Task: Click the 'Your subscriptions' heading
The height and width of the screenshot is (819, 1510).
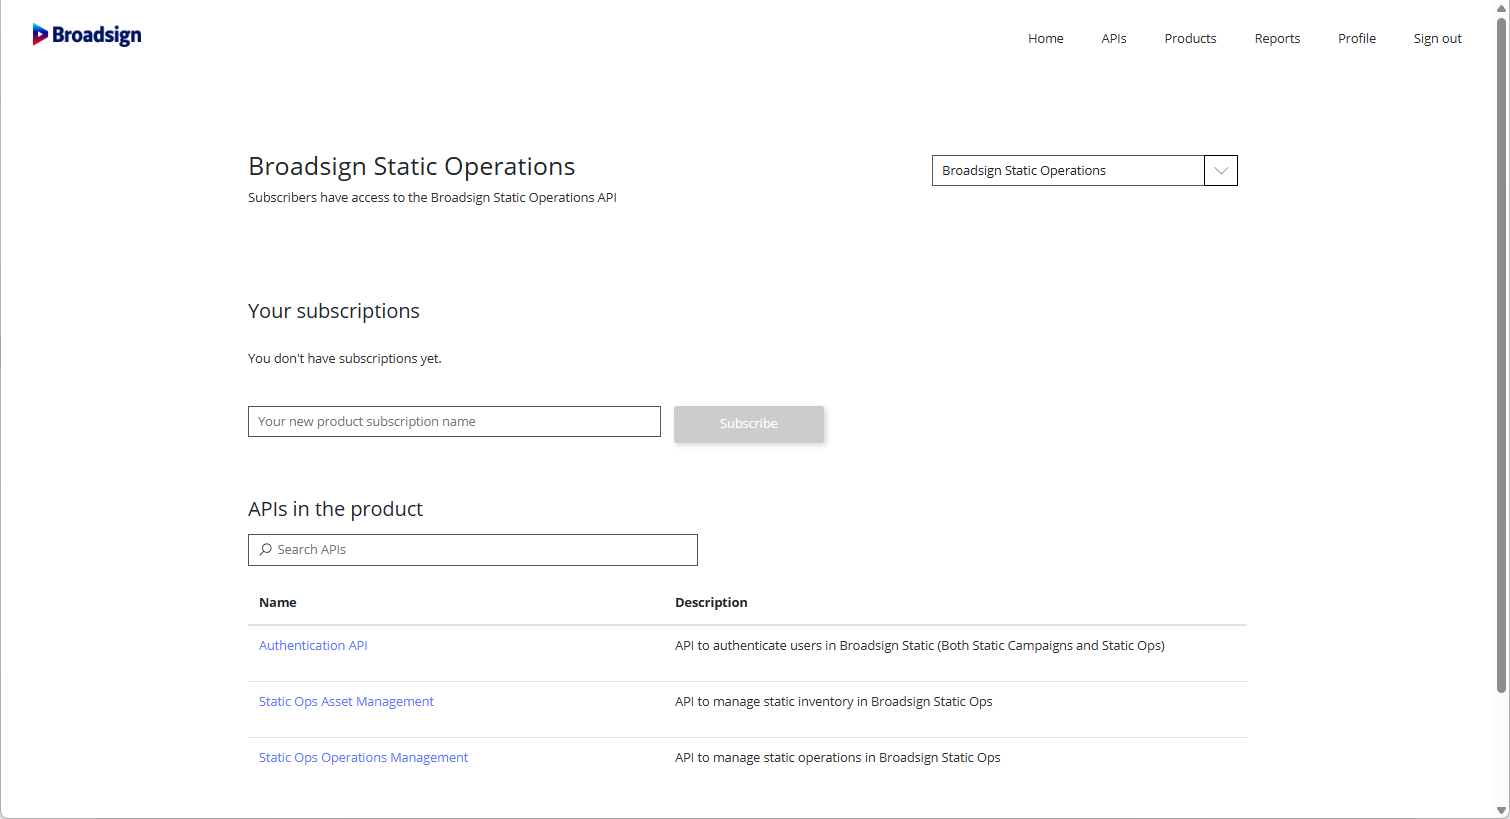Action: click(x=334, y=311)
